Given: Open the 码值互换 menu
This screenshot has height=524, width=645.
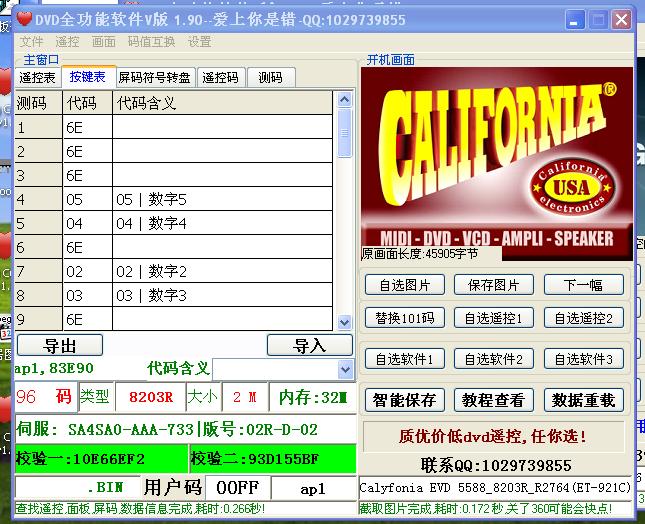Looking at the screenshot, I should [151, 42].
